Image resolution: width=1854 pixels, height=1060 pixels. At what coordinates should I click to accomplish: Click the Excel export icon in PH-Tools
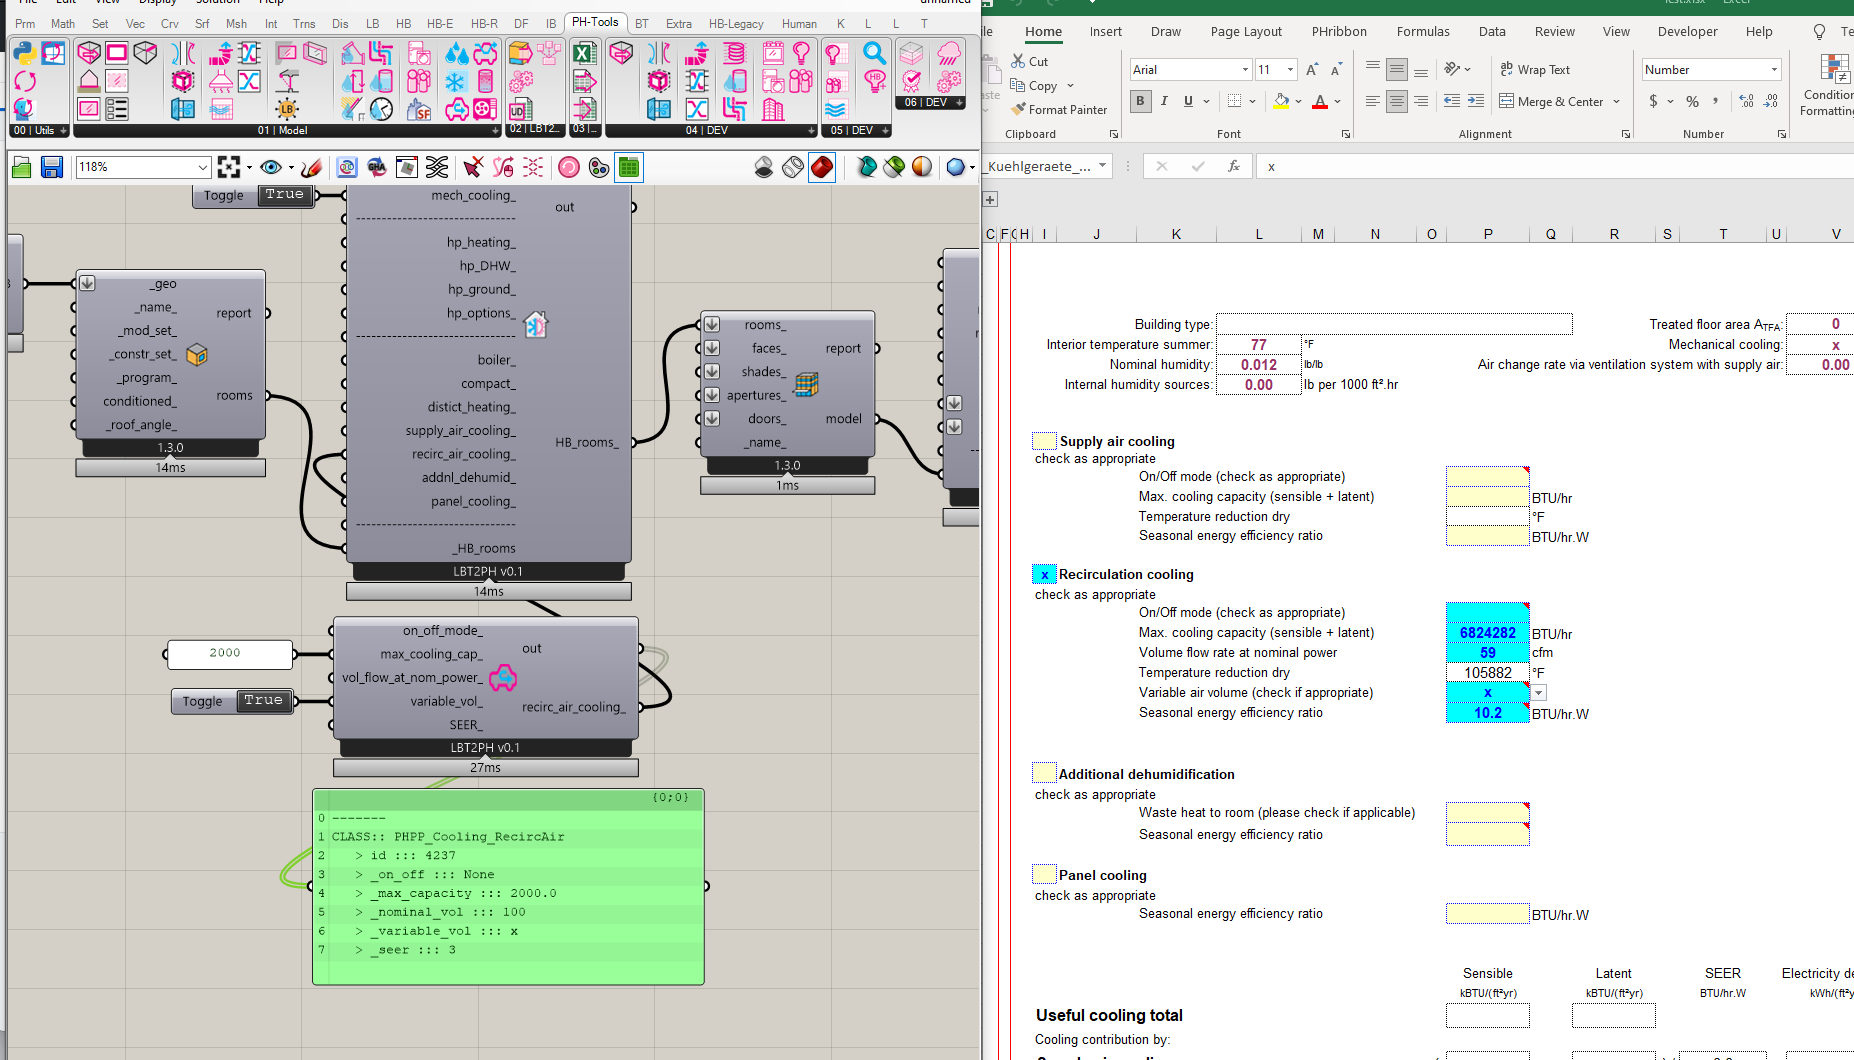click(x=585, y=53)
